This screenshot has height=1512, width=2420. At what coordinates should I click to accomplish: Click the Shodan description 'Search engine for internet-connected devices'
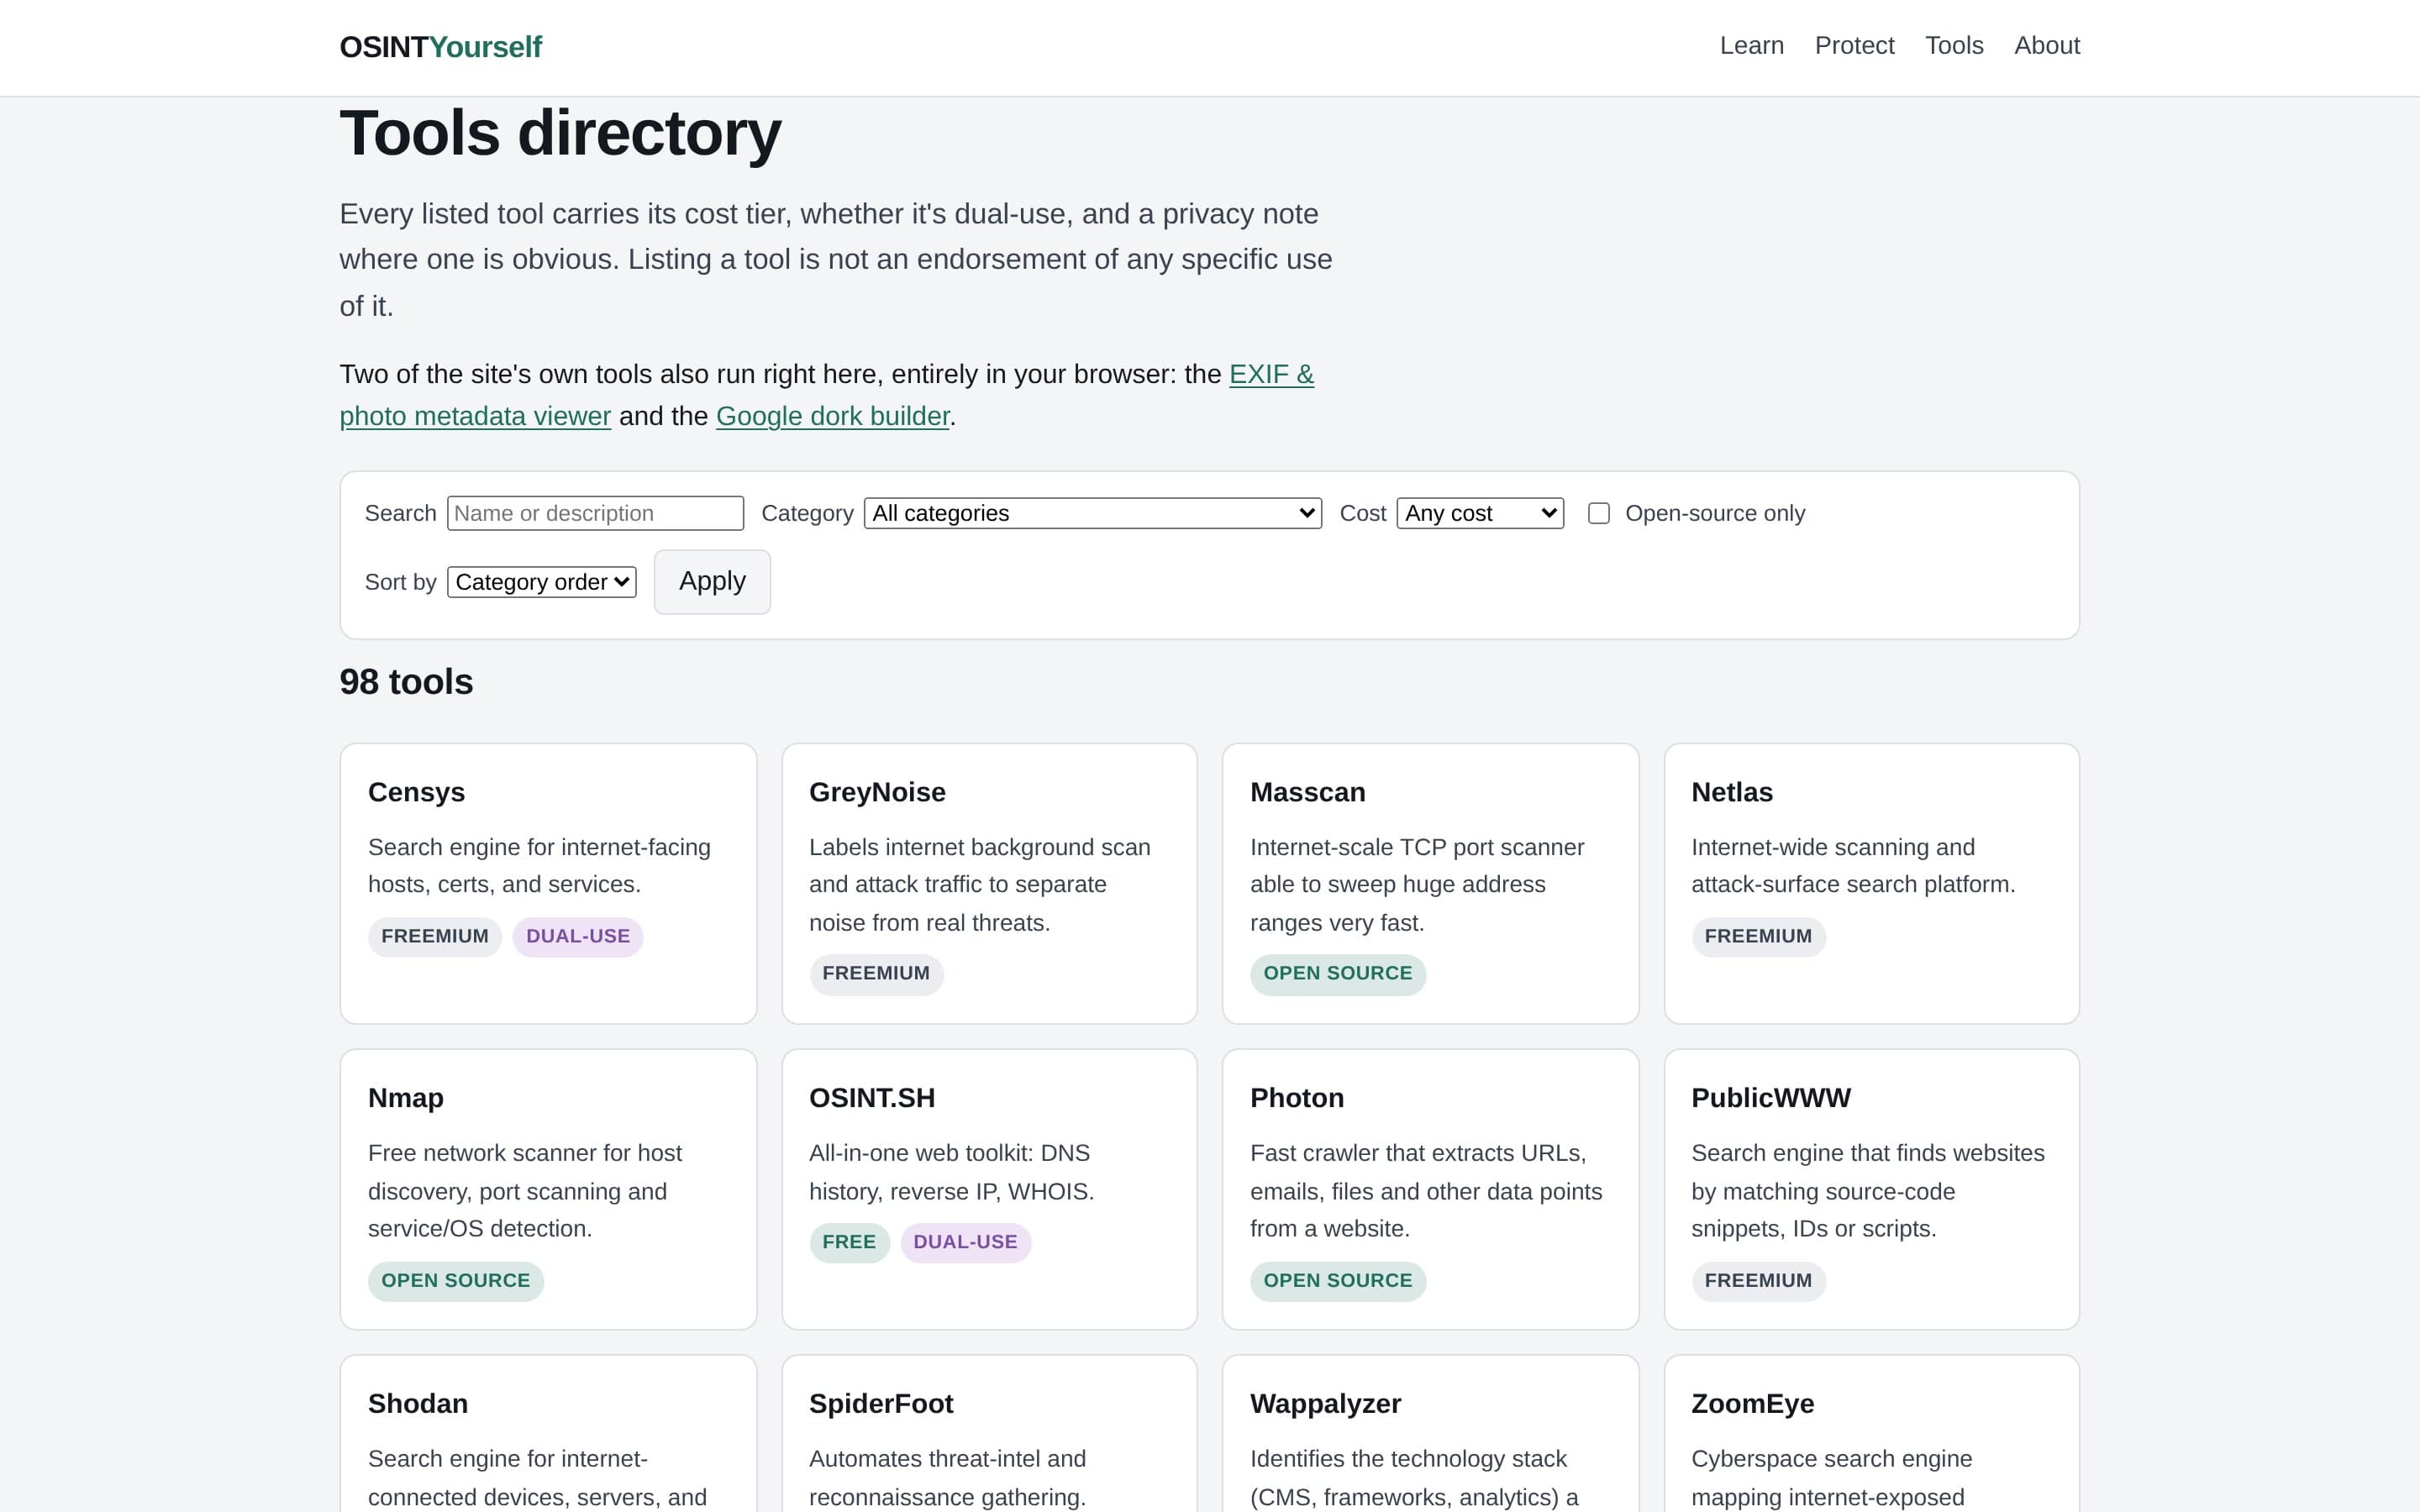538,1478
